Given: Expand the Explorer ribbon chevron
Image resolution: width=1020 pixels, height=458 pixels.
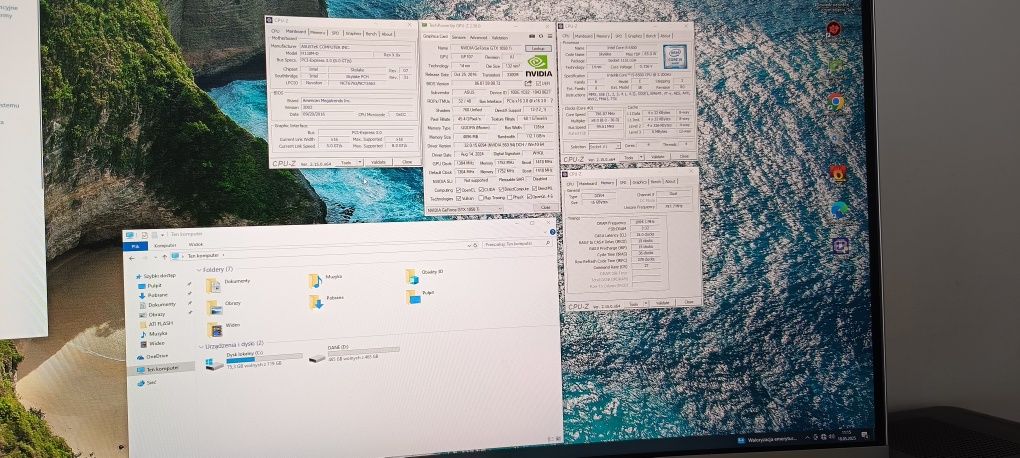Looking at the screenshot, I should pyautogui.click(x=546, y=232).
